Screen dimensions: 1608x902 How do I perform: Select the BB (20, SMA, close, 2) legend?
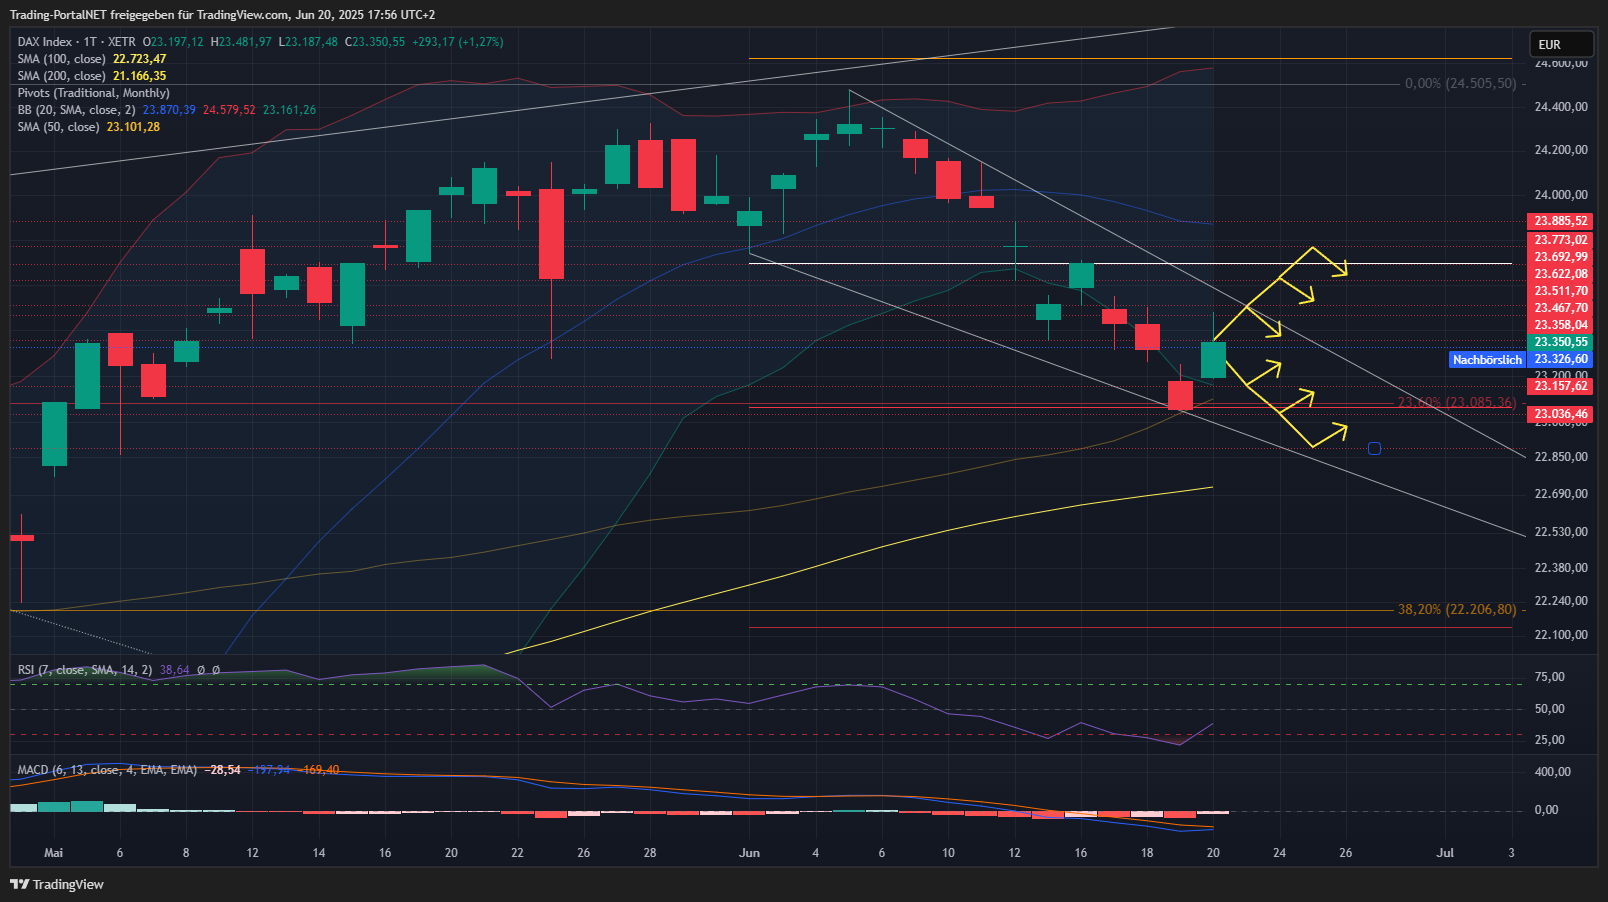pyautogui.click(x=76, y=110)
